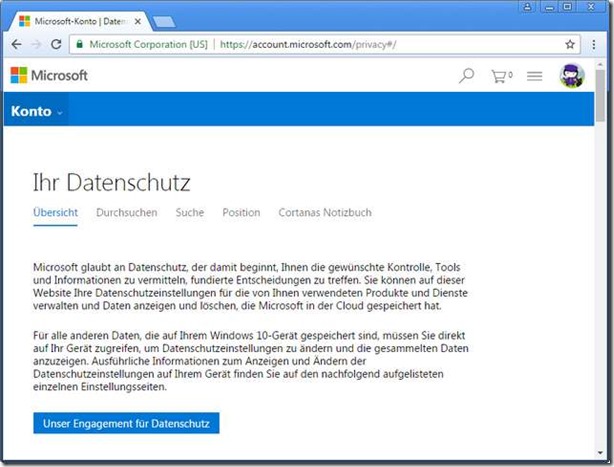Bookmark this page with the star icon
The image size is (614, 467).
[x=570, y=44]
